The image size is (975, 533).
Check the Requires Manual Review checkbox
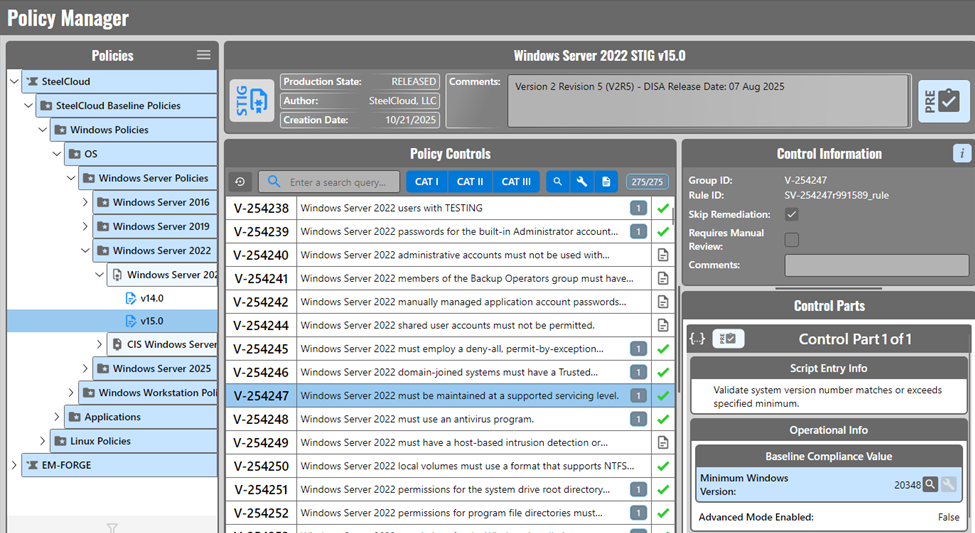792,239
